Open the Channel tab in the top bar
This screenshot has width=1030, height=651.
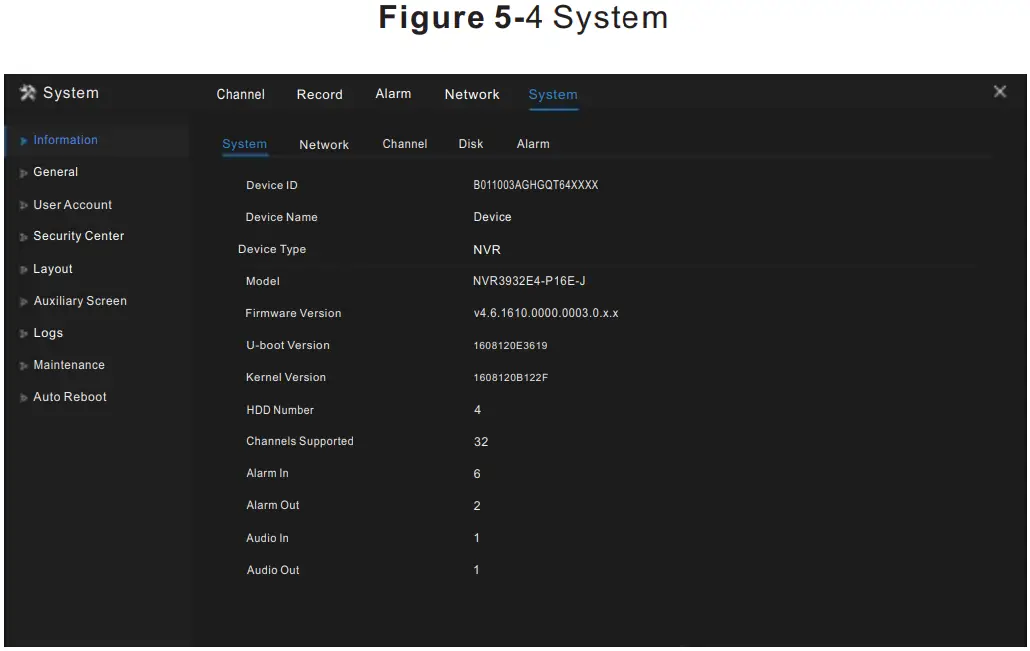click(240, 94)
